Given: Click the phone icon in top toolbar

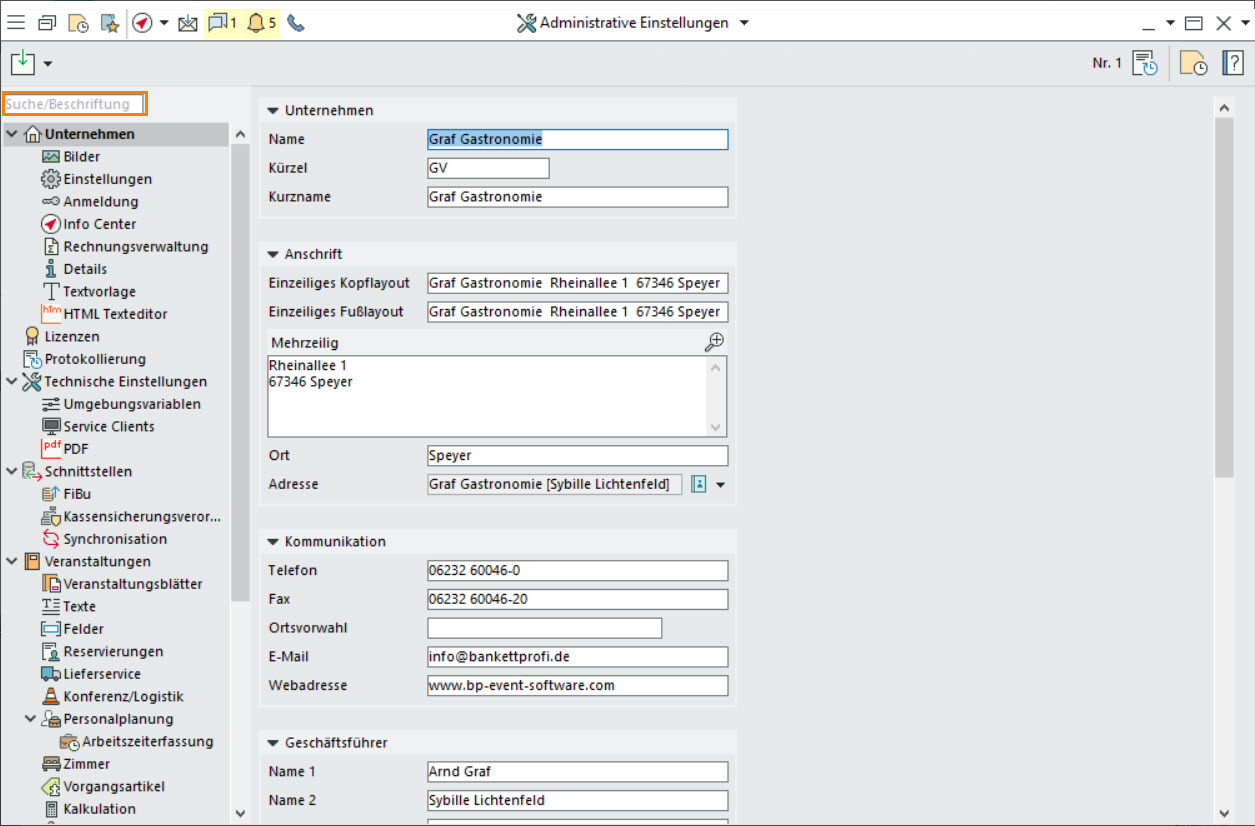Looking at the screenshot, I should [x=295, y=23].
